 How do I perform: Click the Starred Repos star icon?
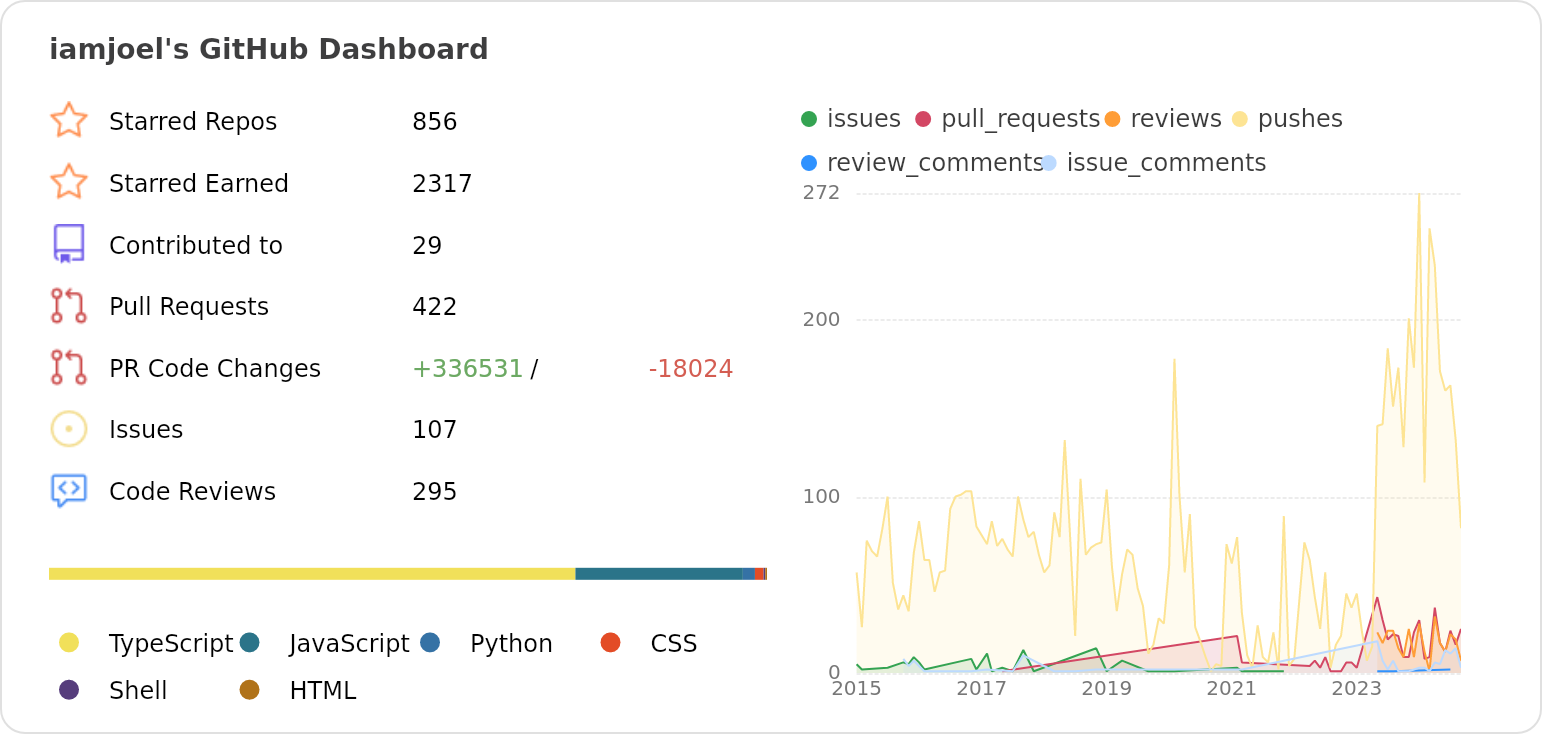(69, 121)
